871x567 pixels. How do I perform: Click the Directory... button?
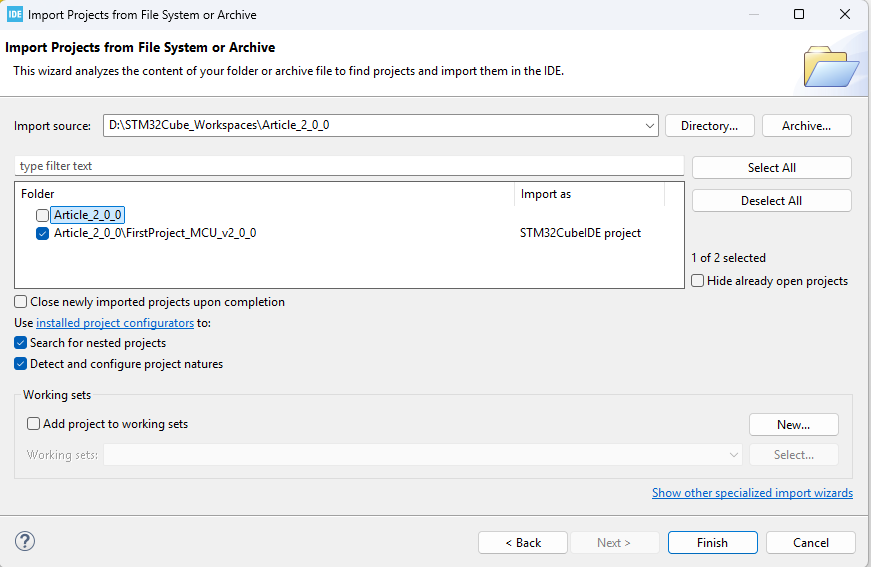coord(709,126)
